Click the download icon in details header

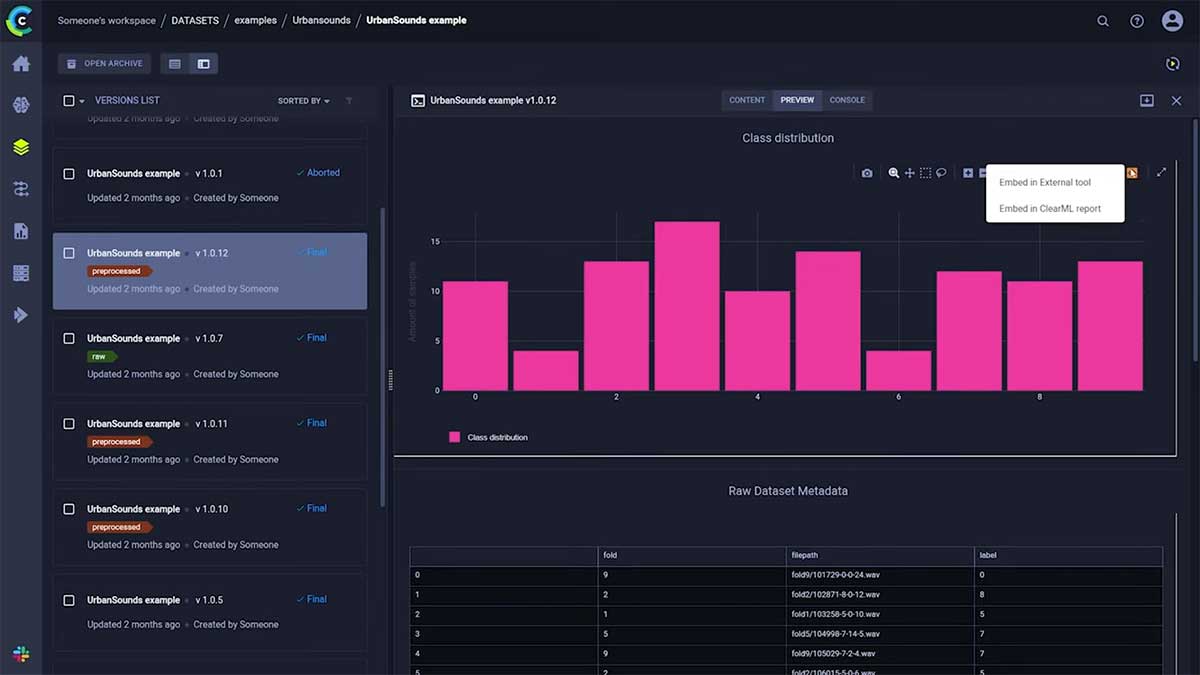tap(1147, 101)
